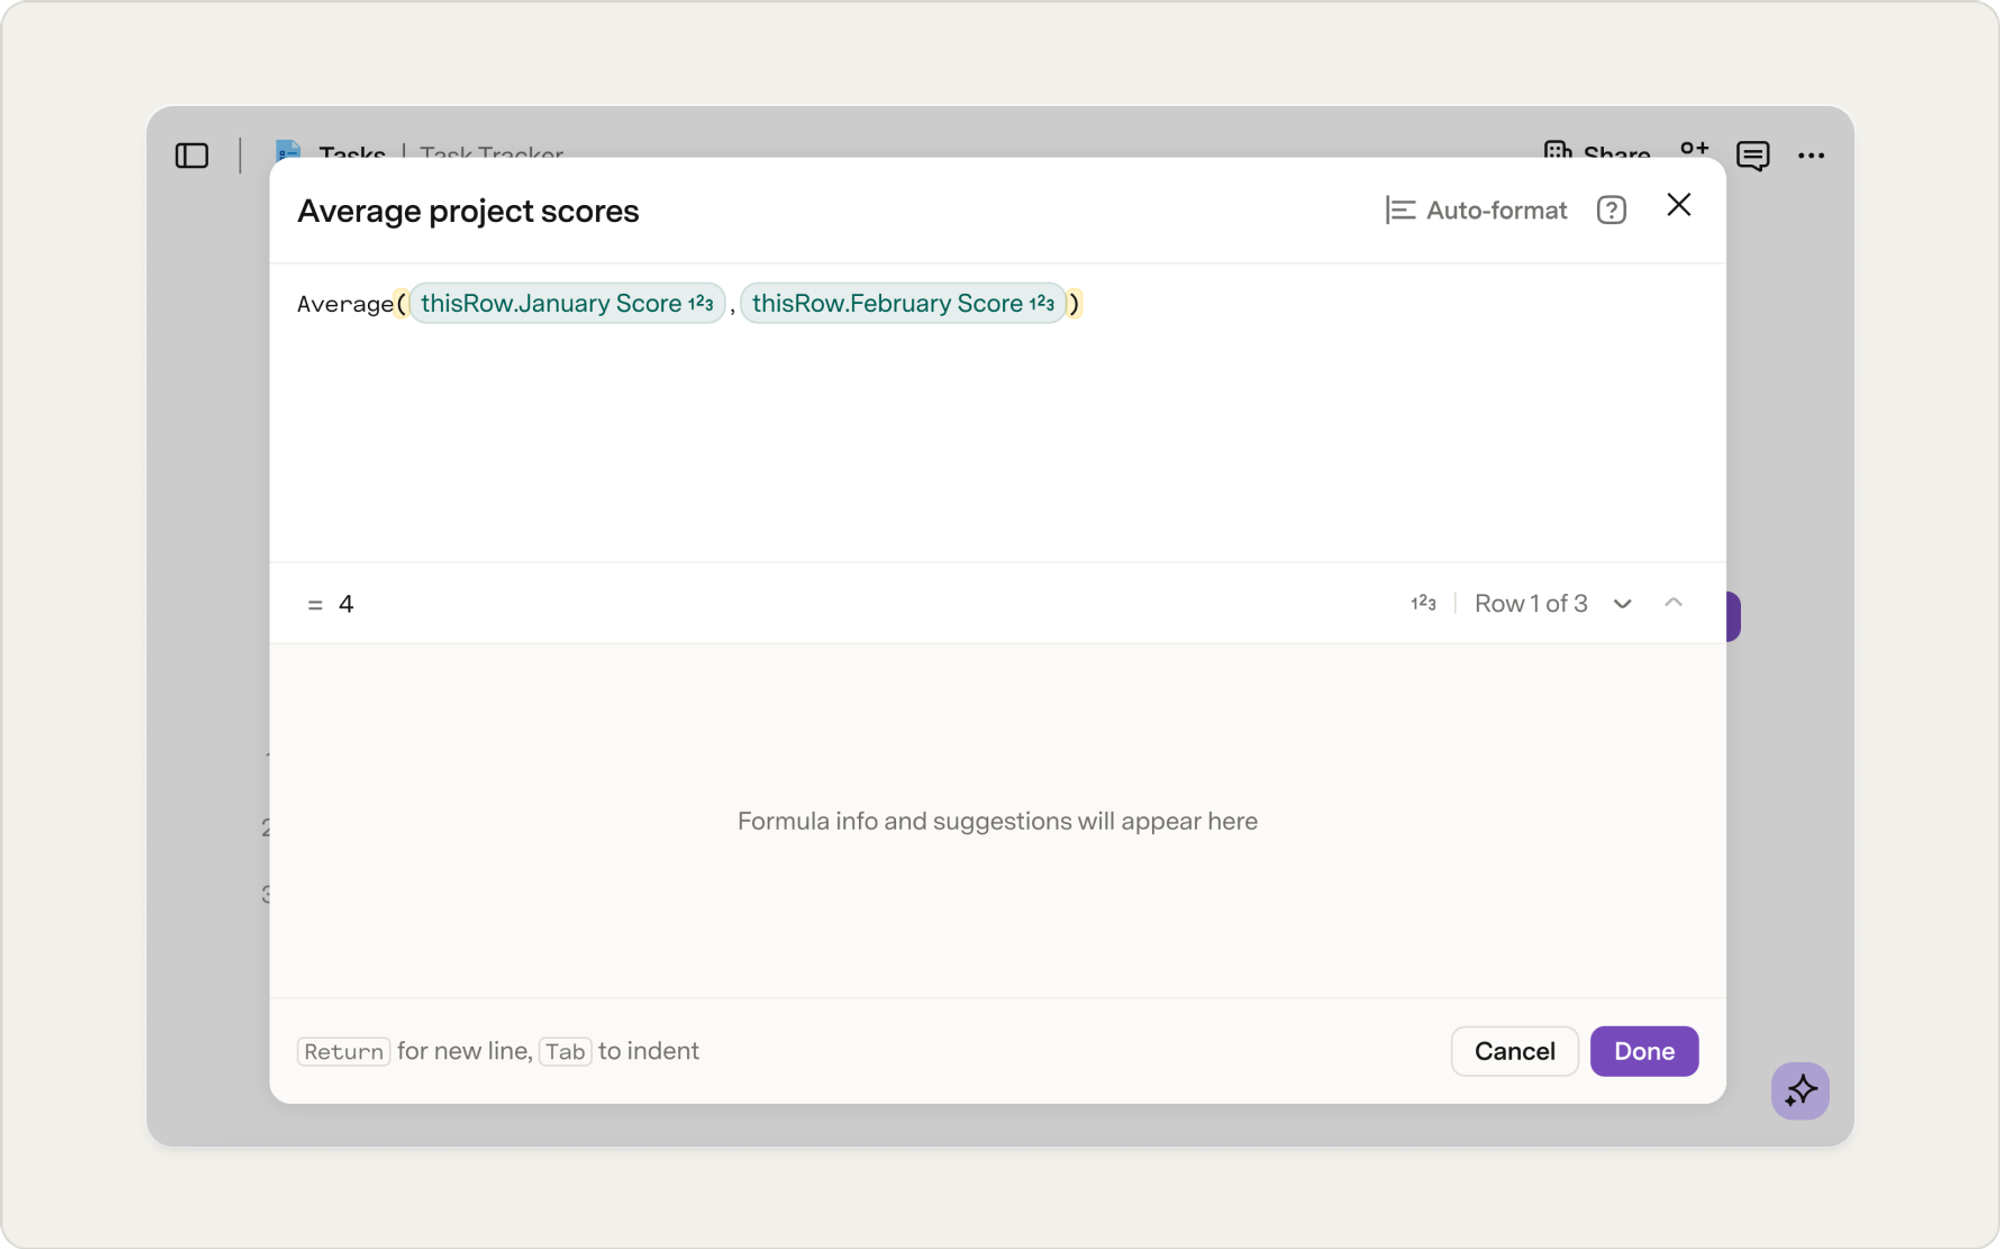
Task: Go to previous row with up chevron
Action: (1673, 602)
